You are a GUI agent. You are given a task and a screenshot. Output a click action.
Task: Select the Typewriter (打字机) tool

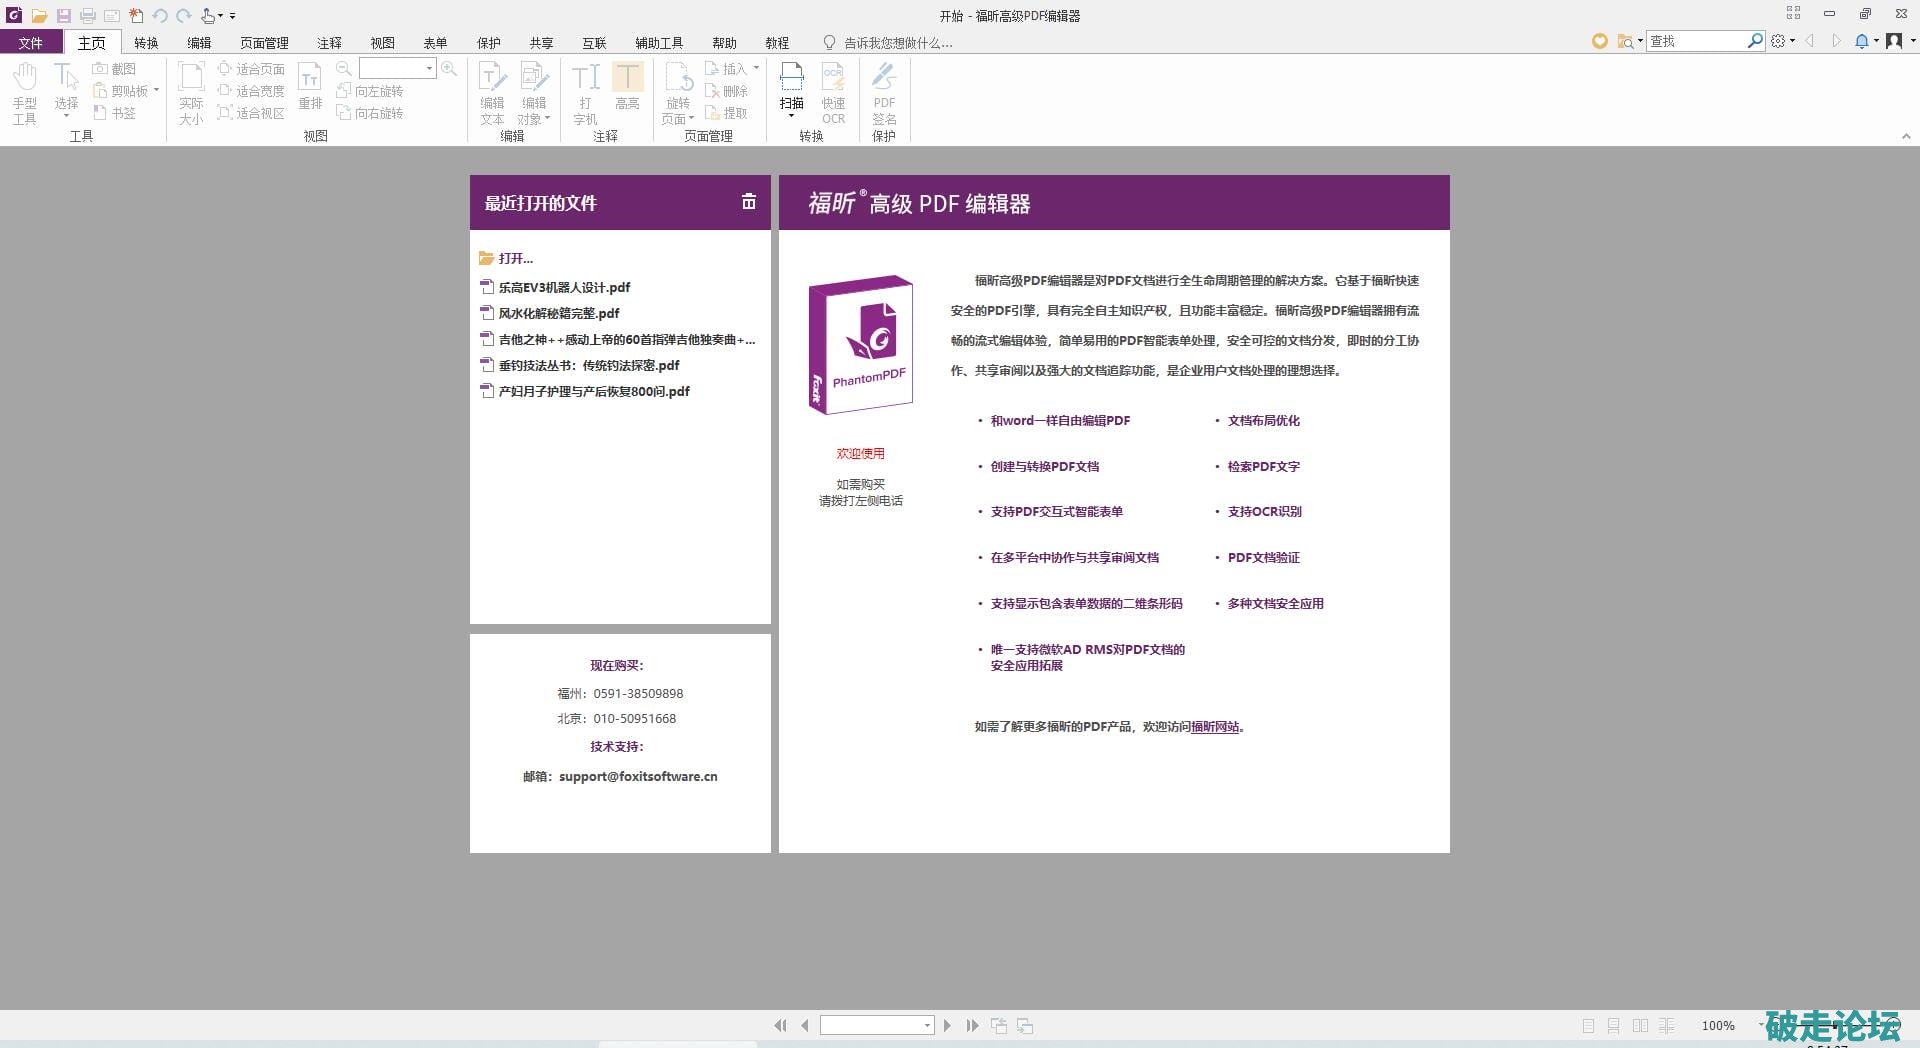[x=585, y=92]
